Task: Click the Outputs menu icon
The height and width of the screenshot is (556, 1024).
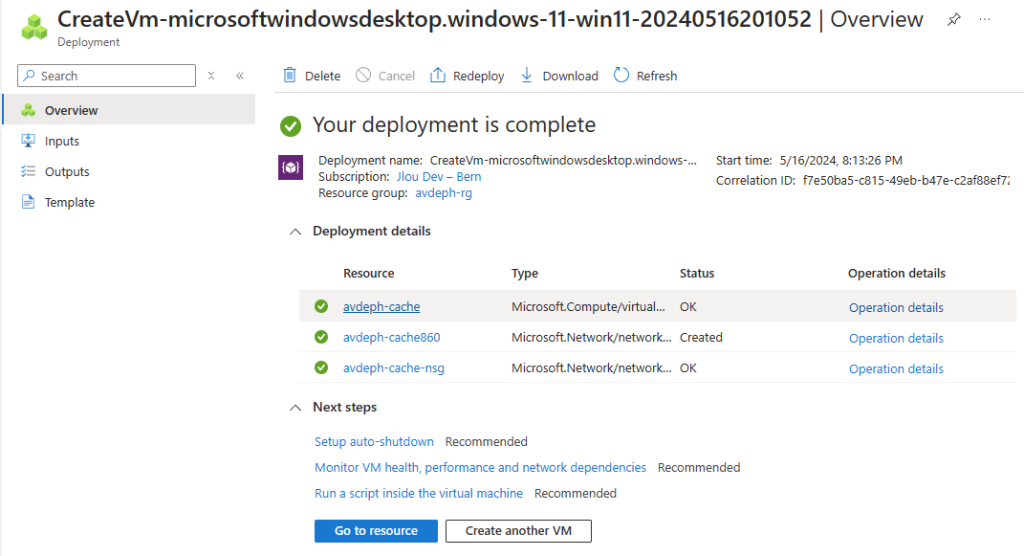Action: 28,171
